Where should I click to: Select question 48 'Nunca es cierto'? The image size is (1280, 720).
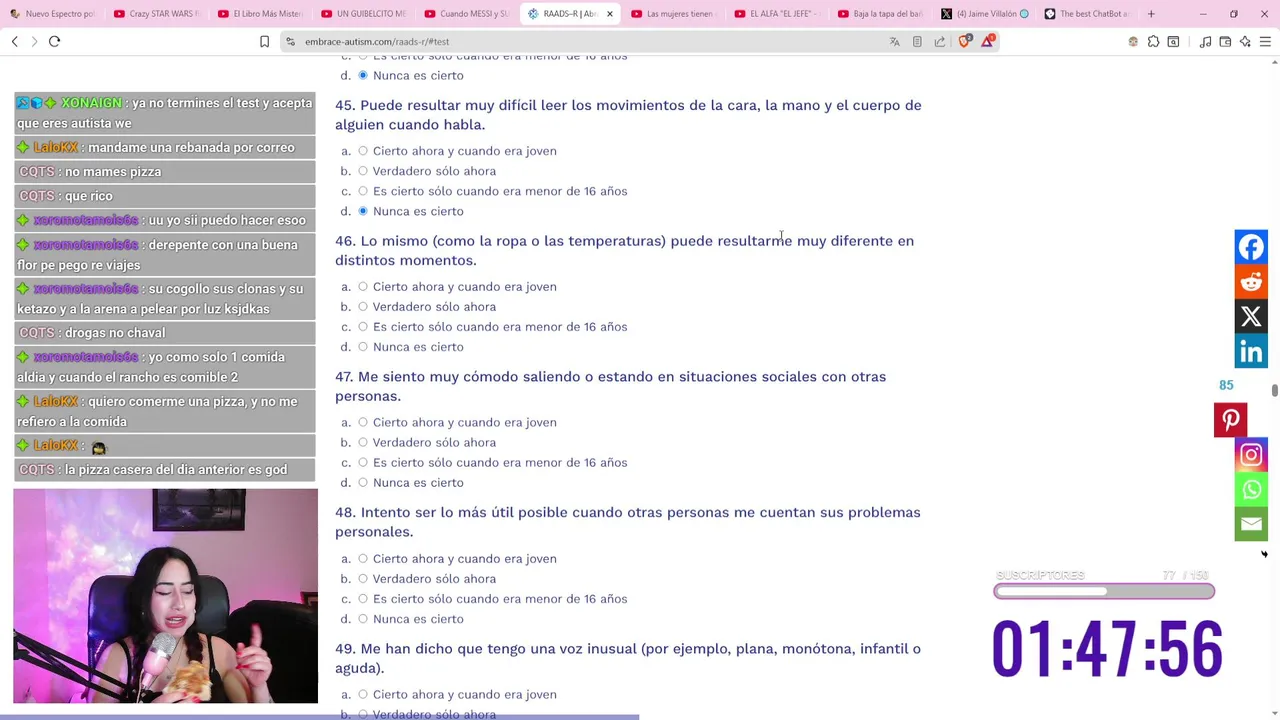point(363,619)
